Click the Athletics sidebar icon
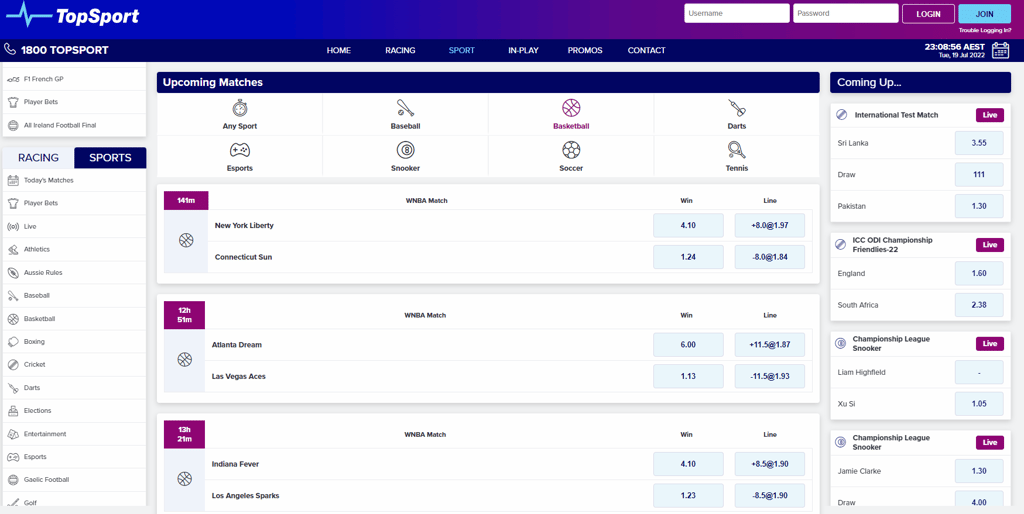 click(x=12, y=249)
